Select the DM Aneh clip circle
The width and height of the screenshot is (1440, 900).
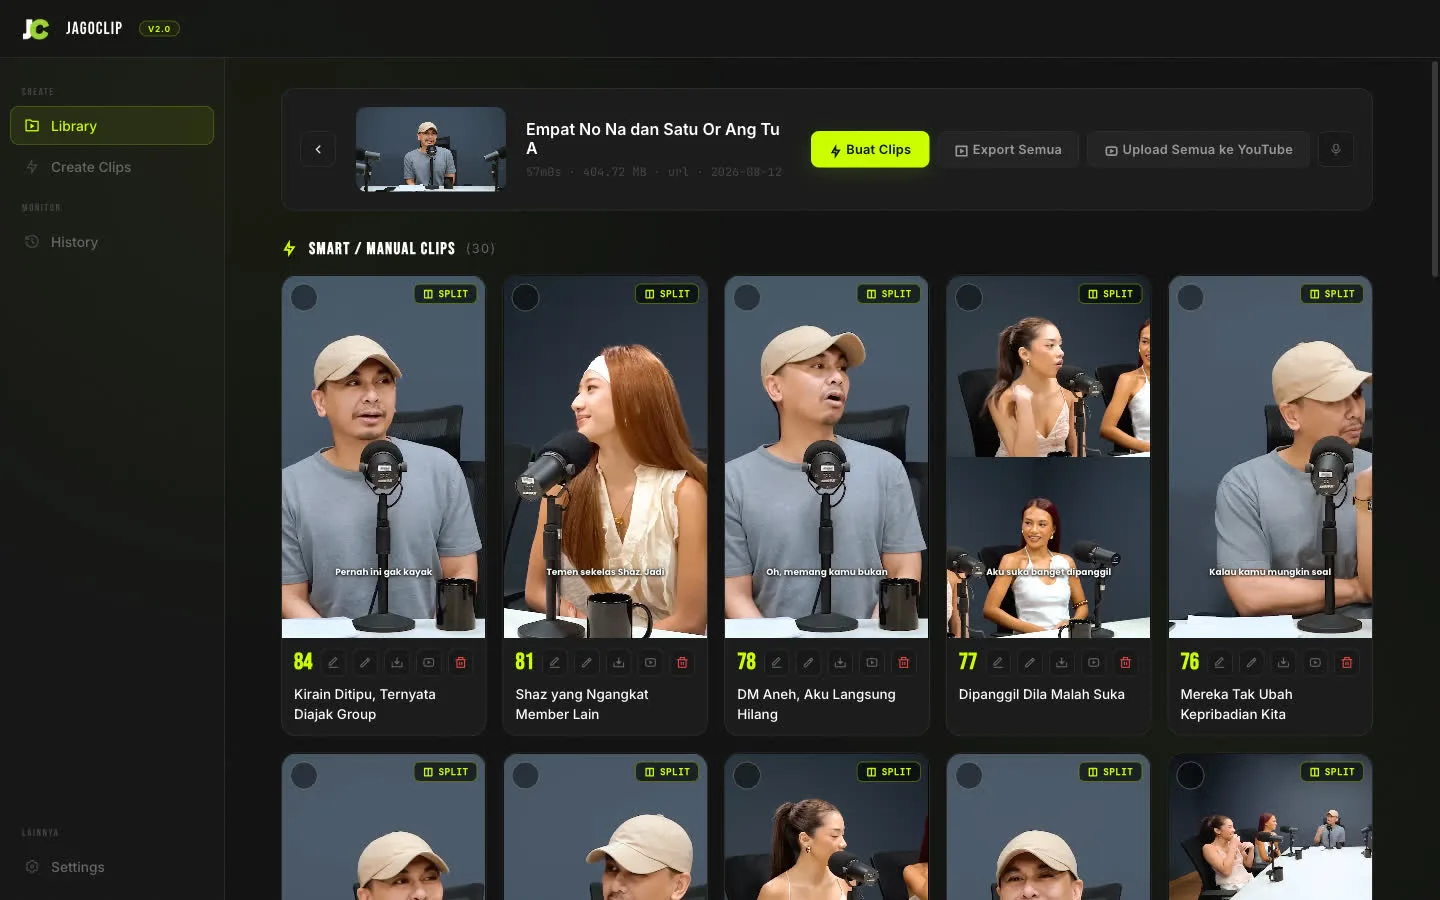[747, 297]
